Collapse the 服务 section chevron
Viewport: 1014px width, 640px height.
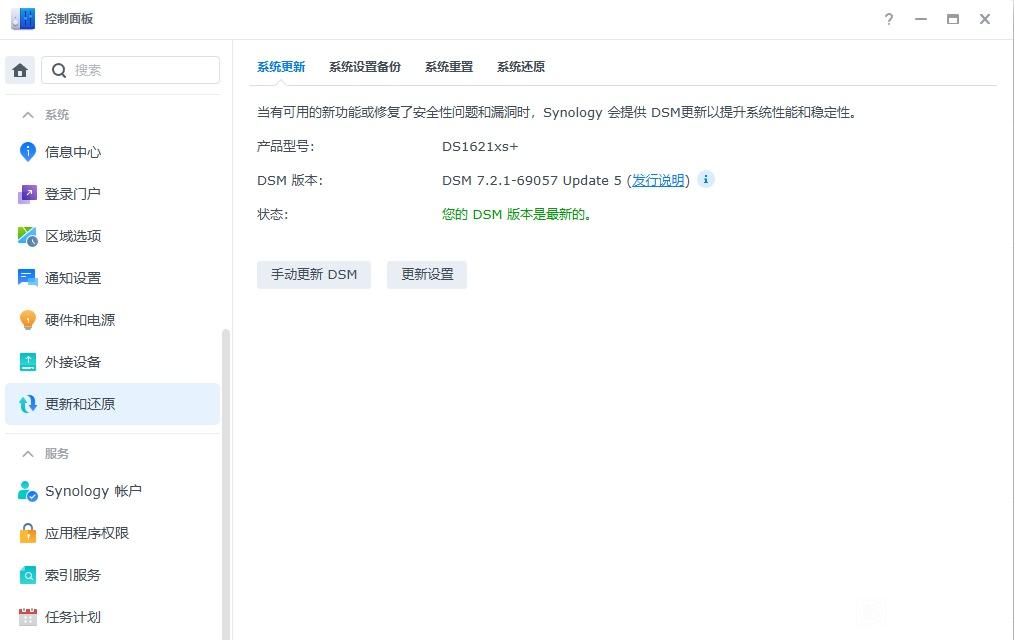coord(28,454)
